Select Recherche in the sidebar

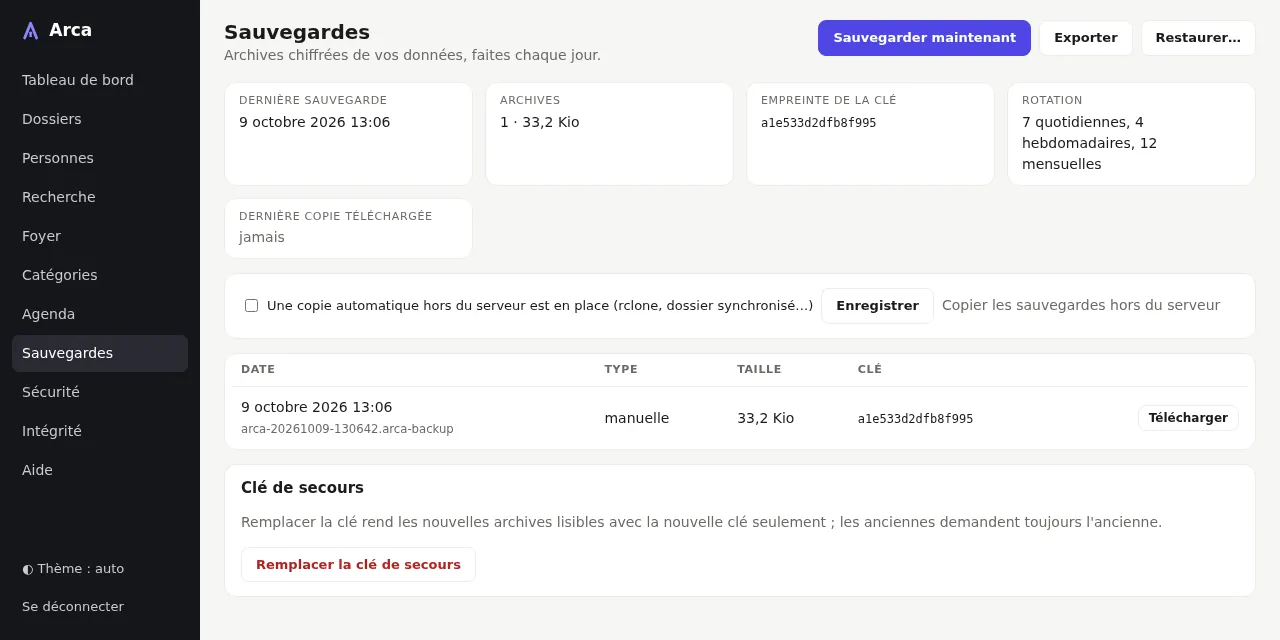pos(100,197)
